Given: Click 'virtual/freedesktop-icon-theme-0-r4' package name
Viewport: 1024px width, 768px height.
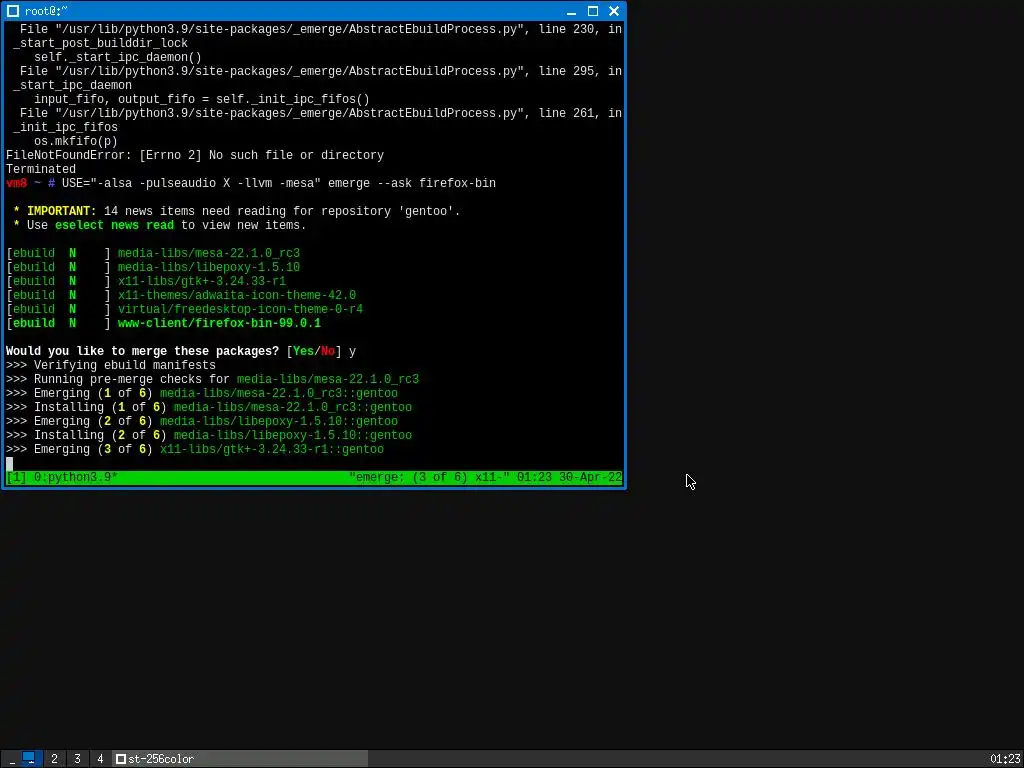Looking at the screenshot, I should pyautogui.click(x=240, y=310).
